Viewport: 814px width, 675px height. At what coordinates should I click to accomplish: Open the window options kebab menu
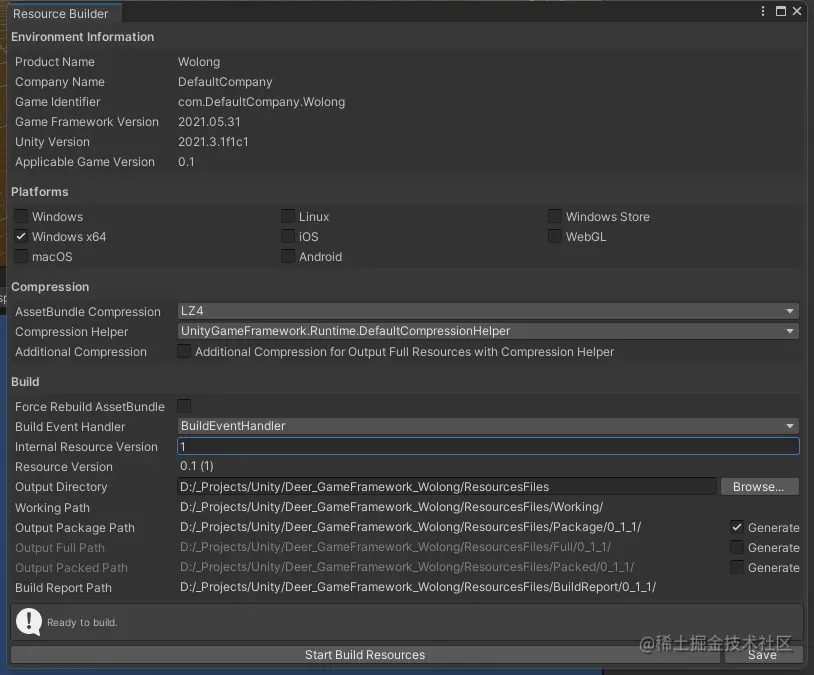(763, 11)
